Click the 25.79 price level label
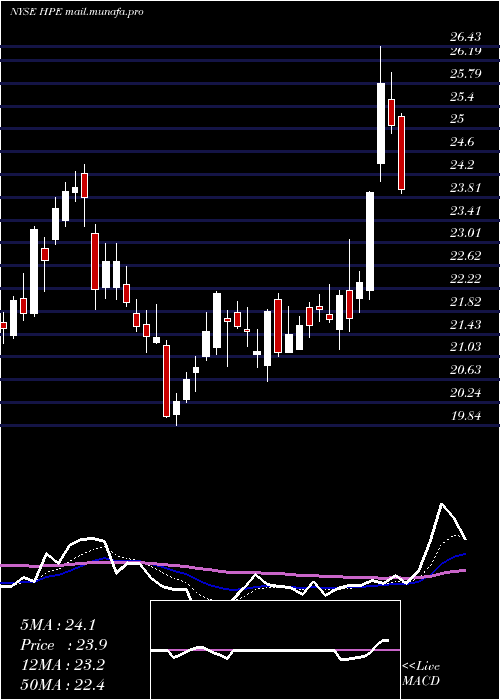 [x=466, y=73]
